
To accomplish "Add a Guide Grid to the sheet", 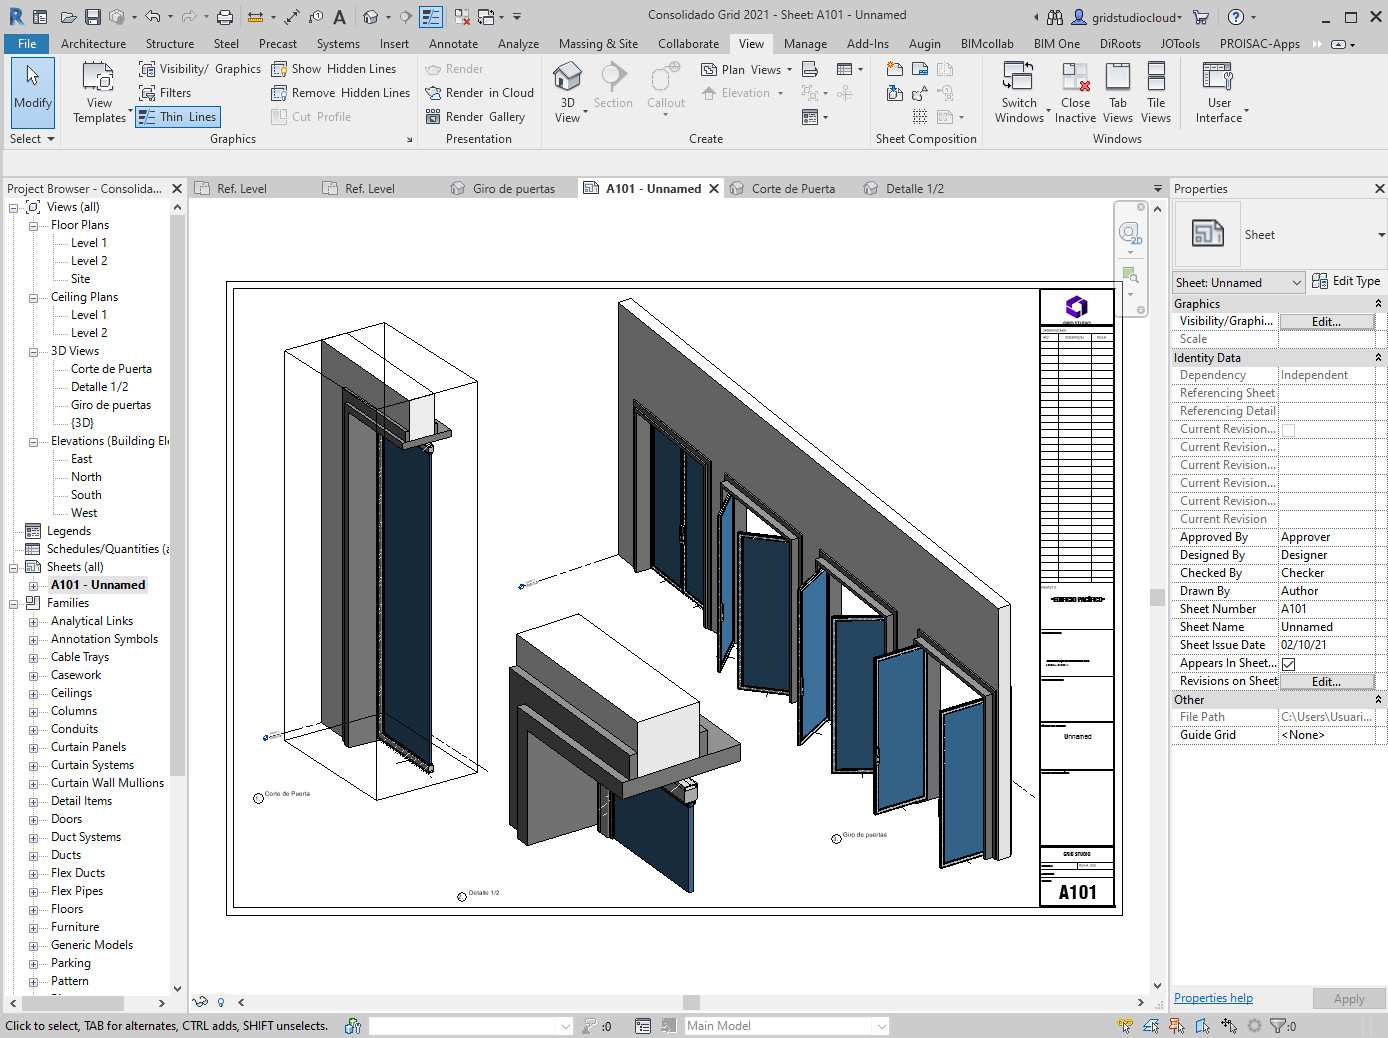I will pos(920,117).
